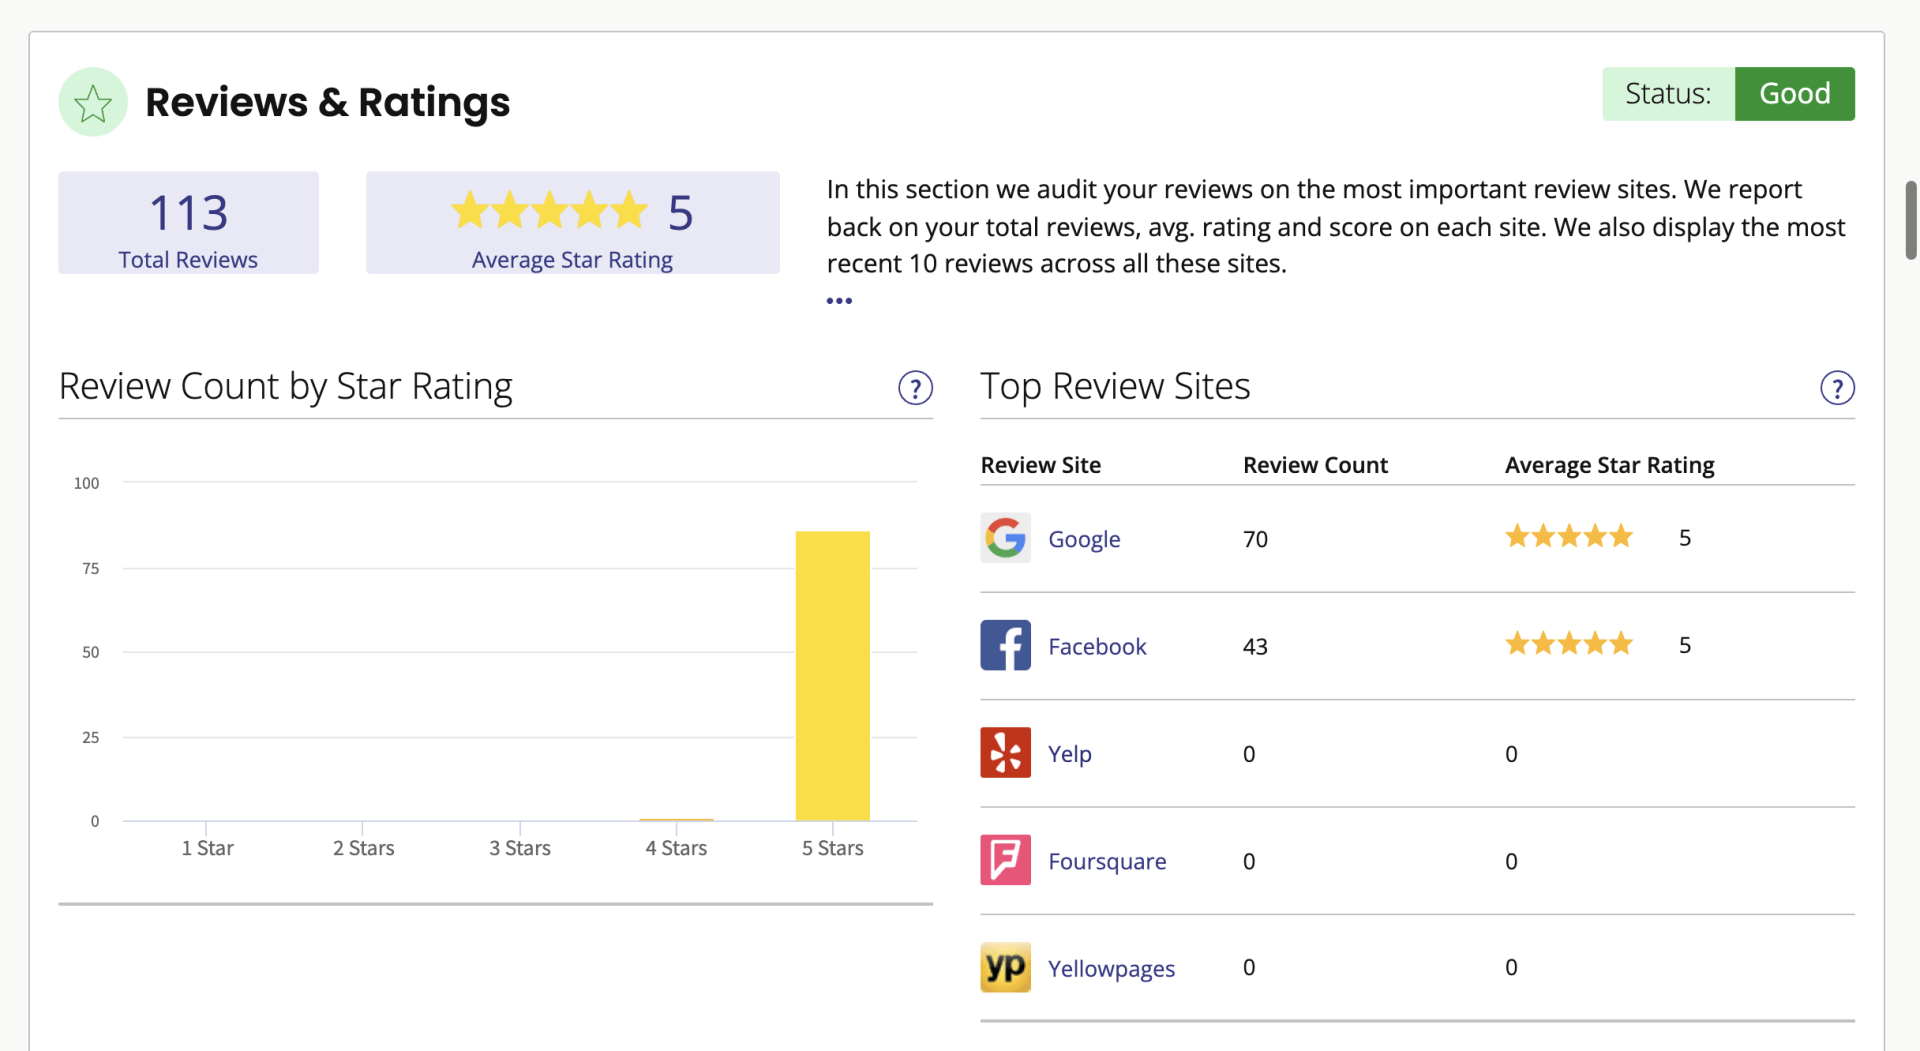This screenshot has height=1051, width=1920.
Task: Click the yellow 5 Stars bar
Action: pos(832,676)
